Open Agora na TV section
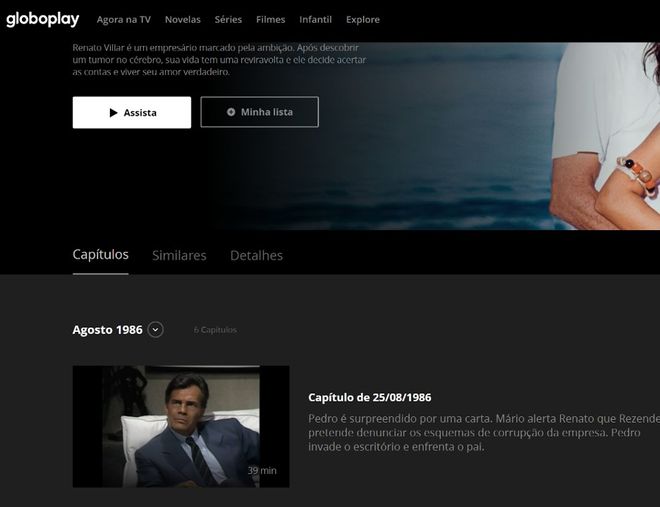Image resolution: width=660 pixels, height=507 pixels. [124, 20]
